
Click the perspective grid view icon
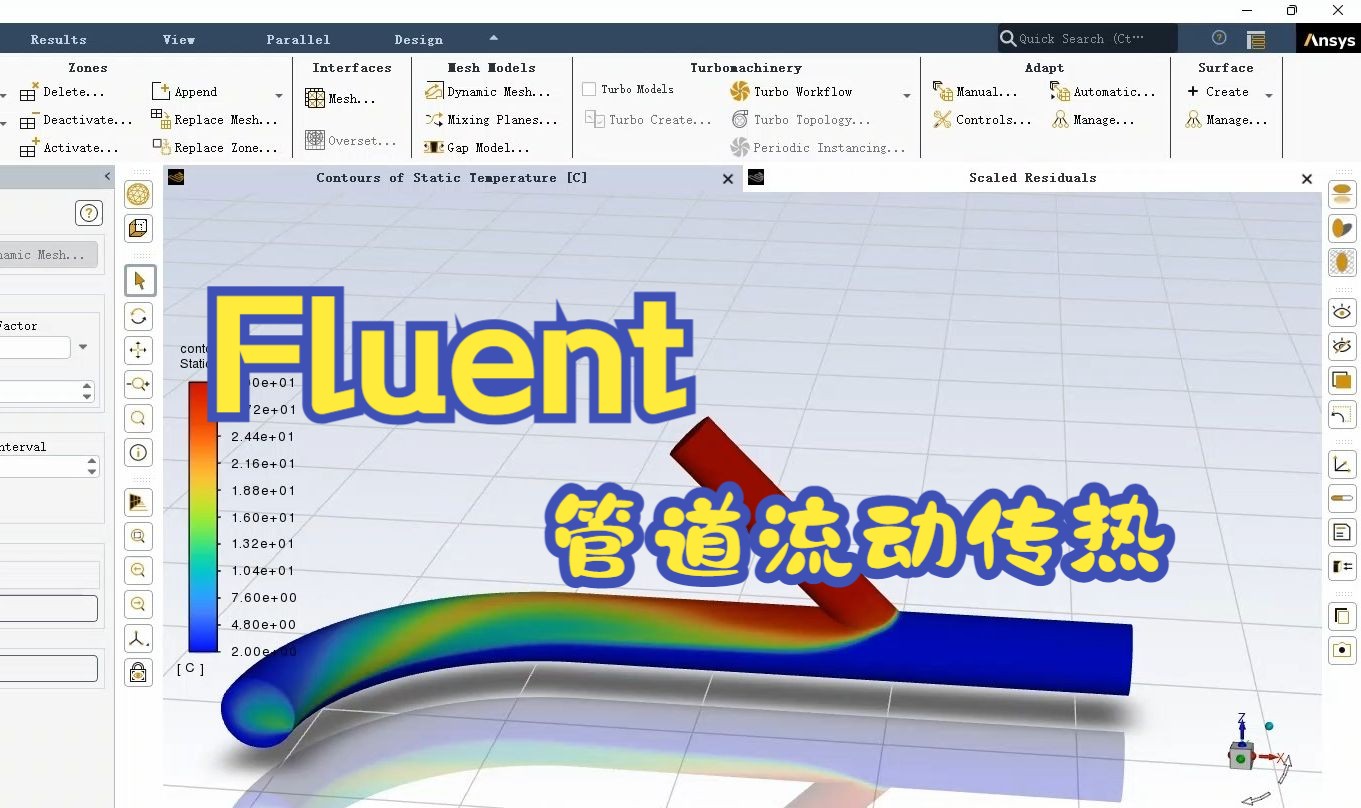[x=139, y=502]
